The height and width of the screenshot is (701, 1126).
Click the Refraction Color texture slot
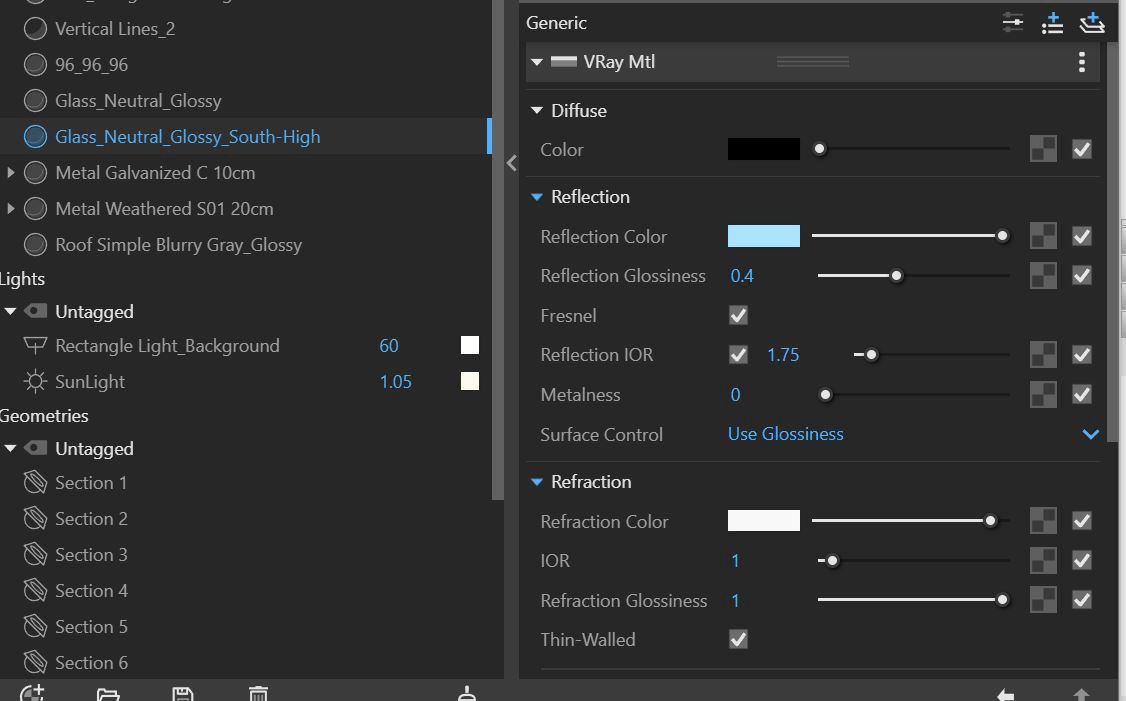tap(1043, 521)
